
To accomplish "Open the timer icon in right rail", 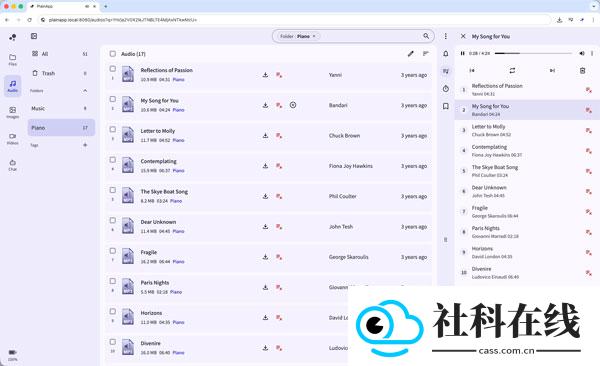I will tap(446, 89).
